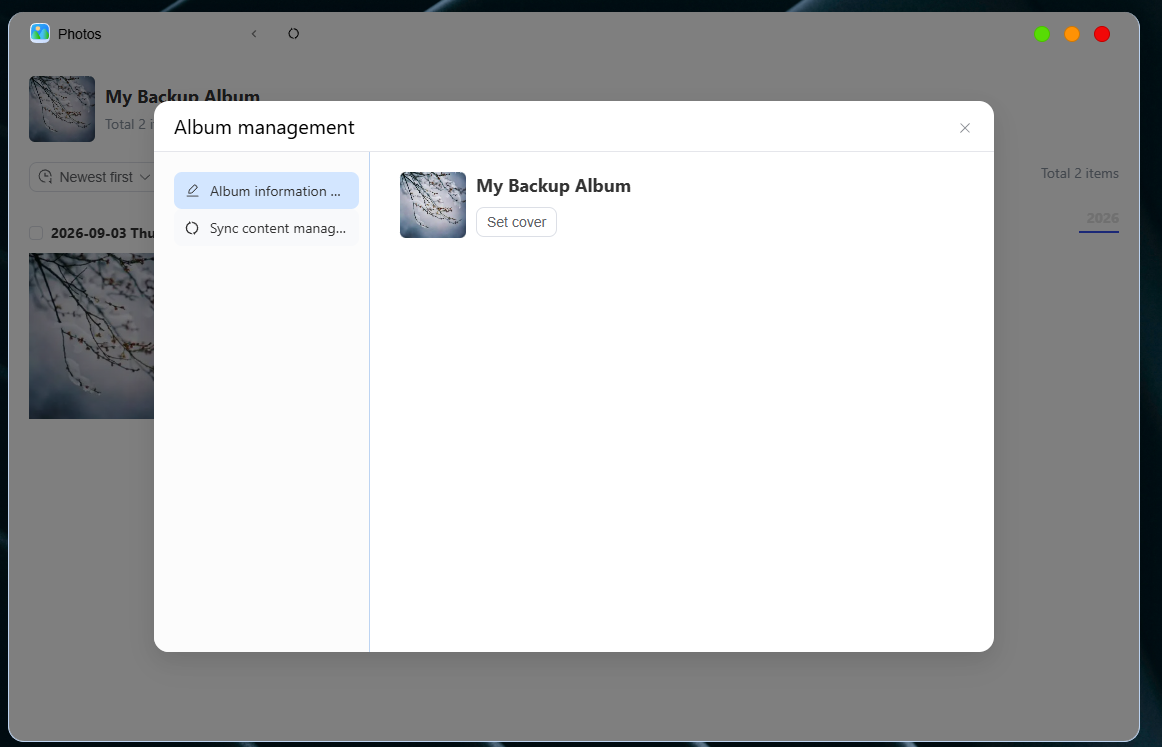
Task: Close the Album management dialog
Action: point(964,128)
